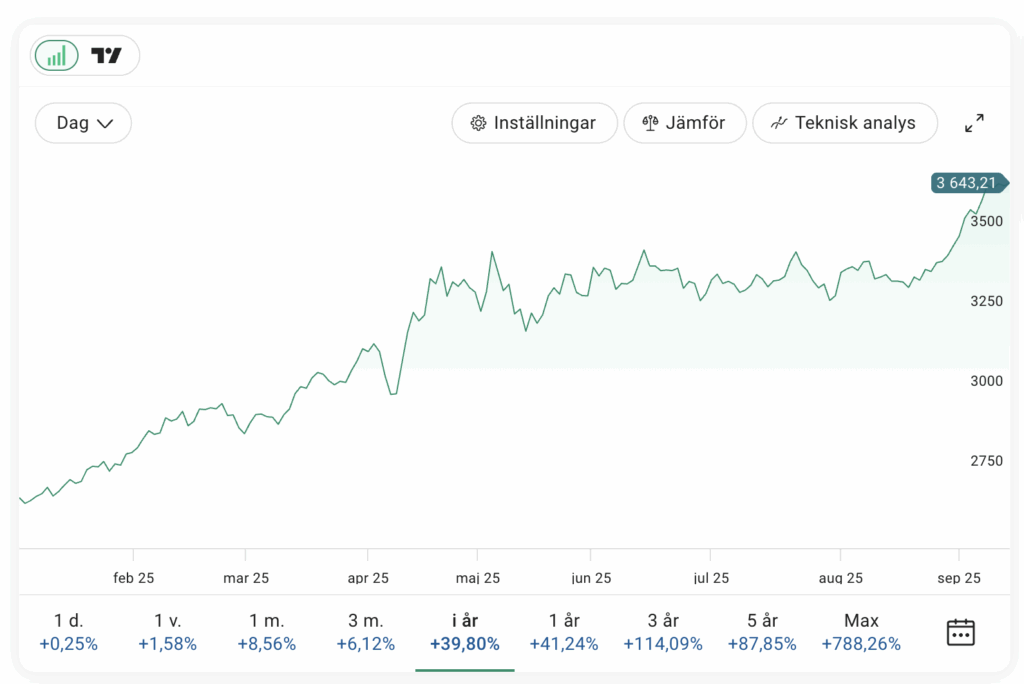Select the 1 m. time period
Viewport: 1024px width, 684px height.
click(x=267, y=632)
